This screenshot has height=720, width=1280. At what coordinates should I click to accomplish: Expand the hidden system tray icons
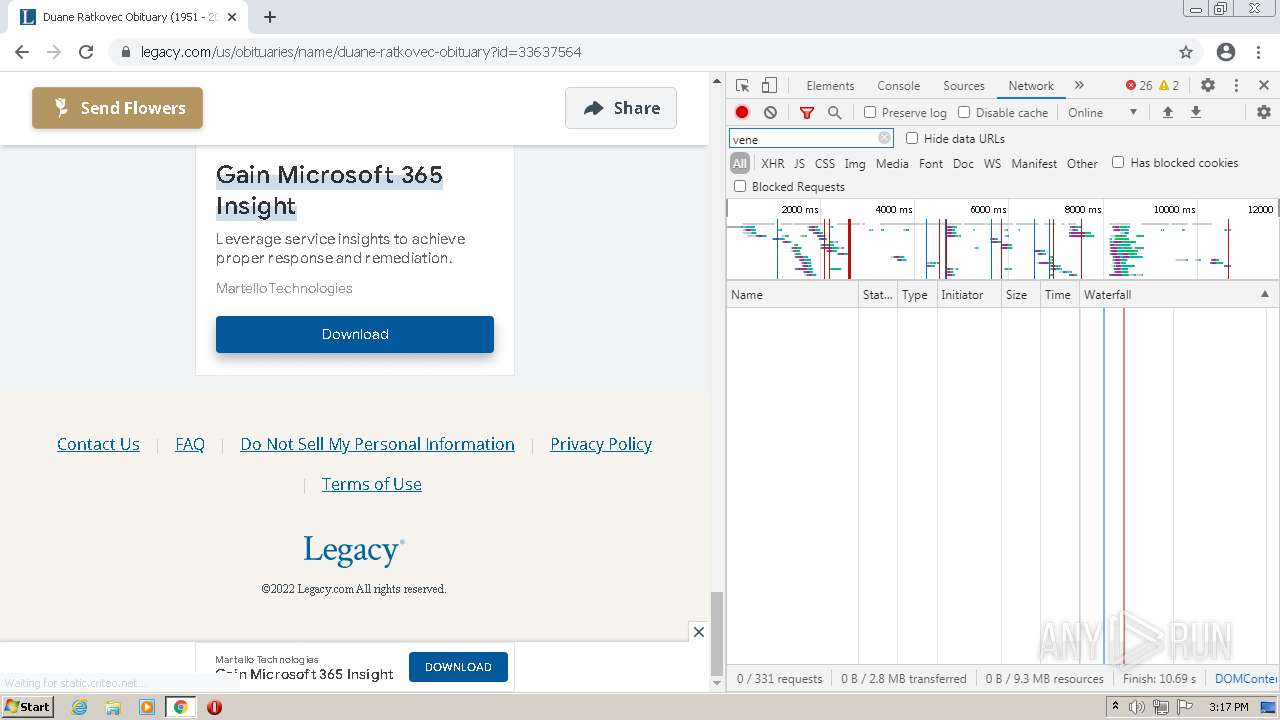pos(1115,707)
